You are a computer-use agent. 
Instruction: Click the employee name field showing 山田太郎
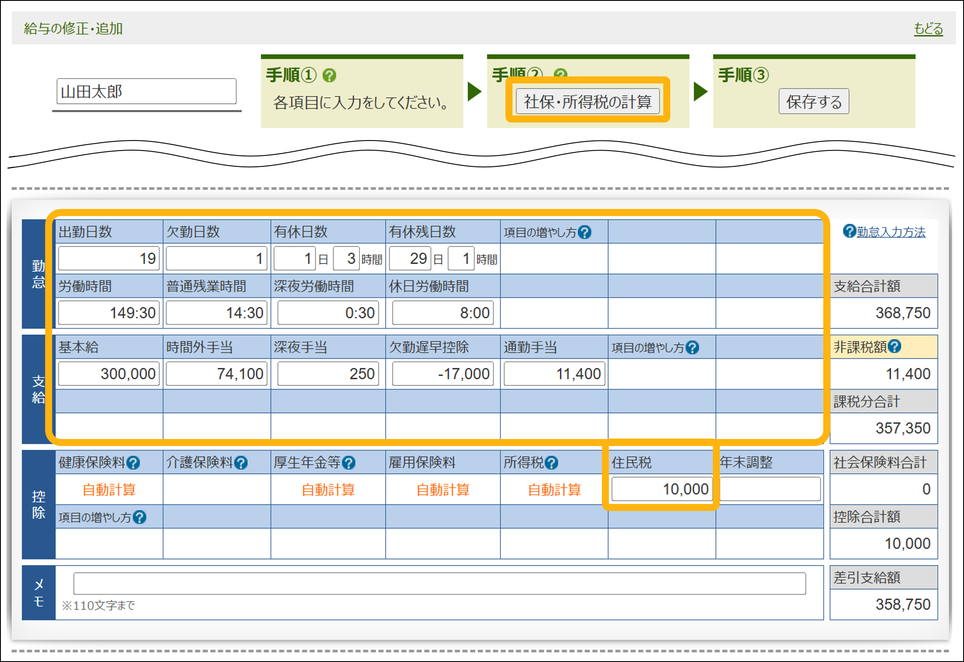[x=146, y=92]
